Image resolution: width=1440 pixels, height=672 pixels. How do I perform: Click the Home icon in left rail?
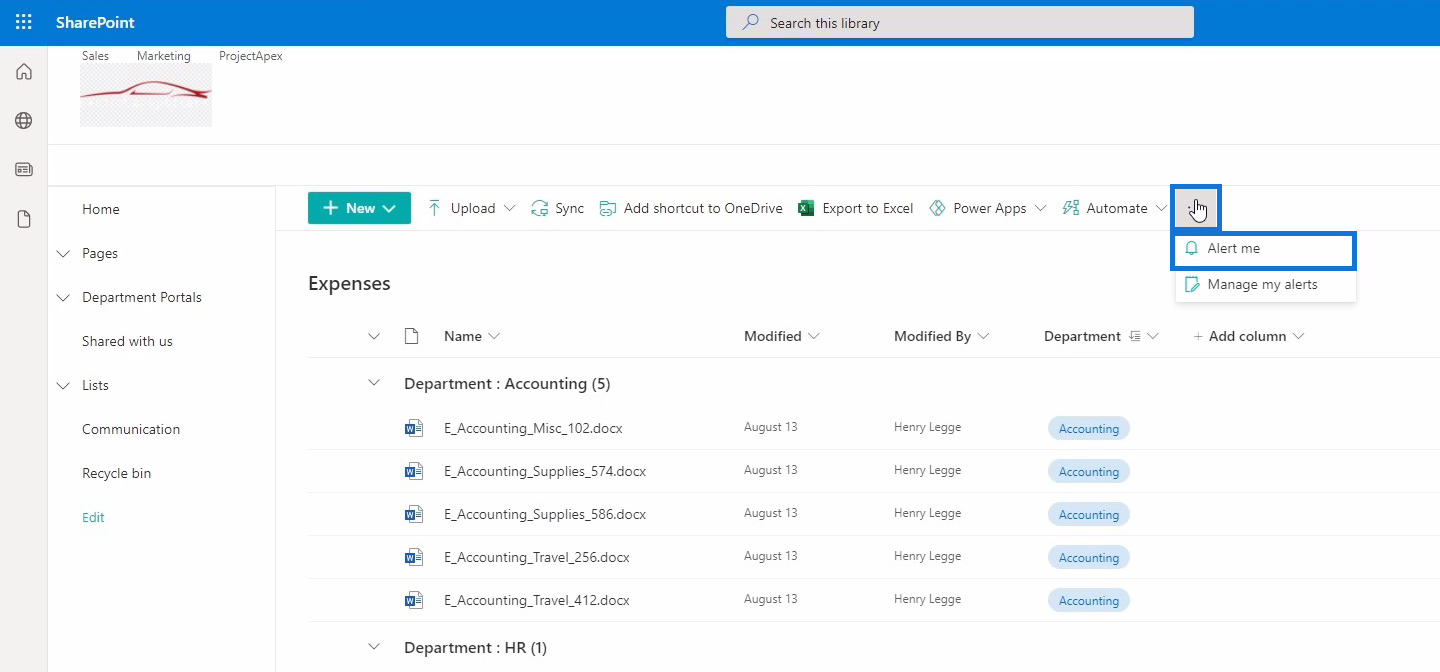[24, 72]
